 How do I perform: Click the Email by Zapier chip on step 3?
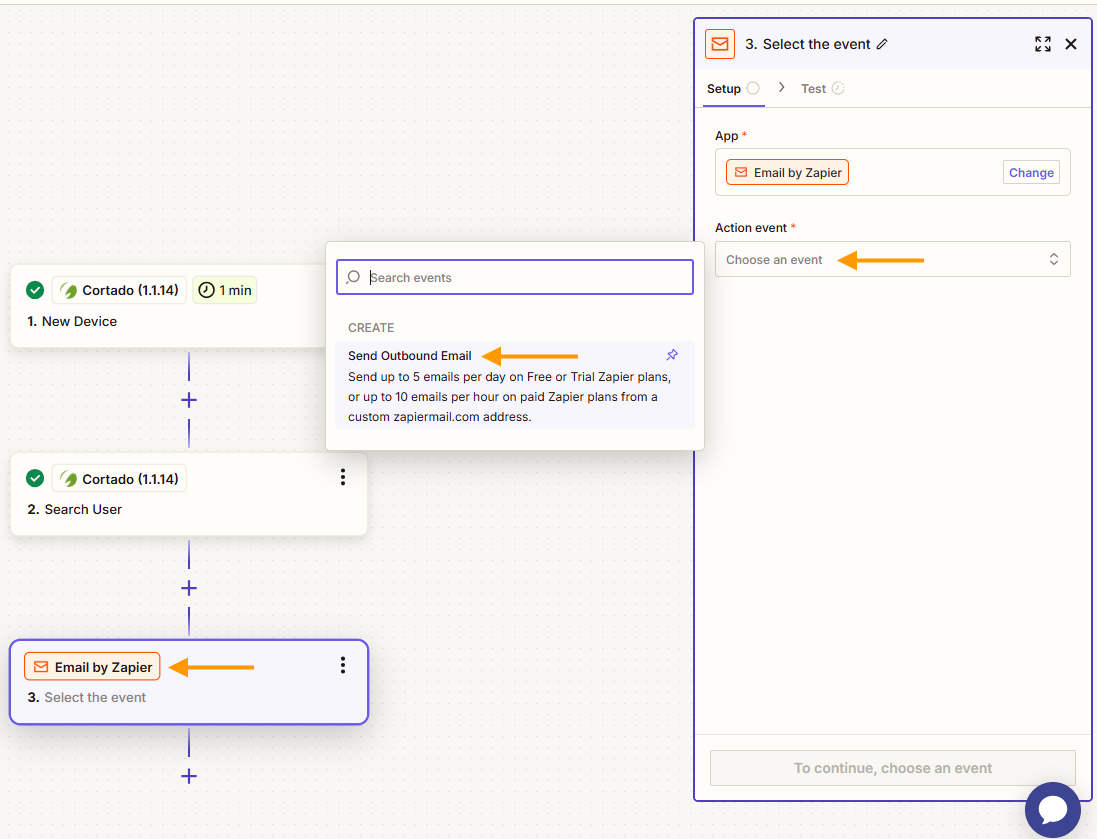click(x=92, y=667)
